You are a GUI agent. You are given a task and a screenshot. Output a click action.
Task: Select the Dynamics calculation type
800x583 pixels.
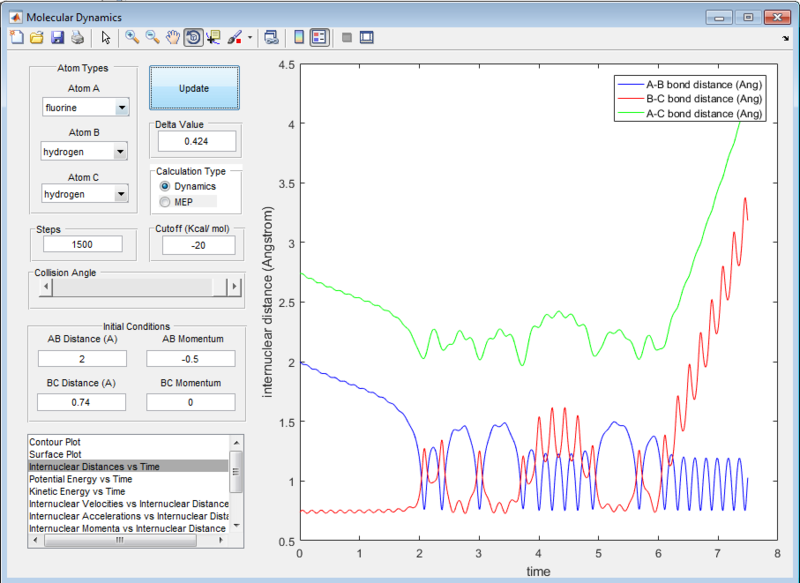[166, 186]
